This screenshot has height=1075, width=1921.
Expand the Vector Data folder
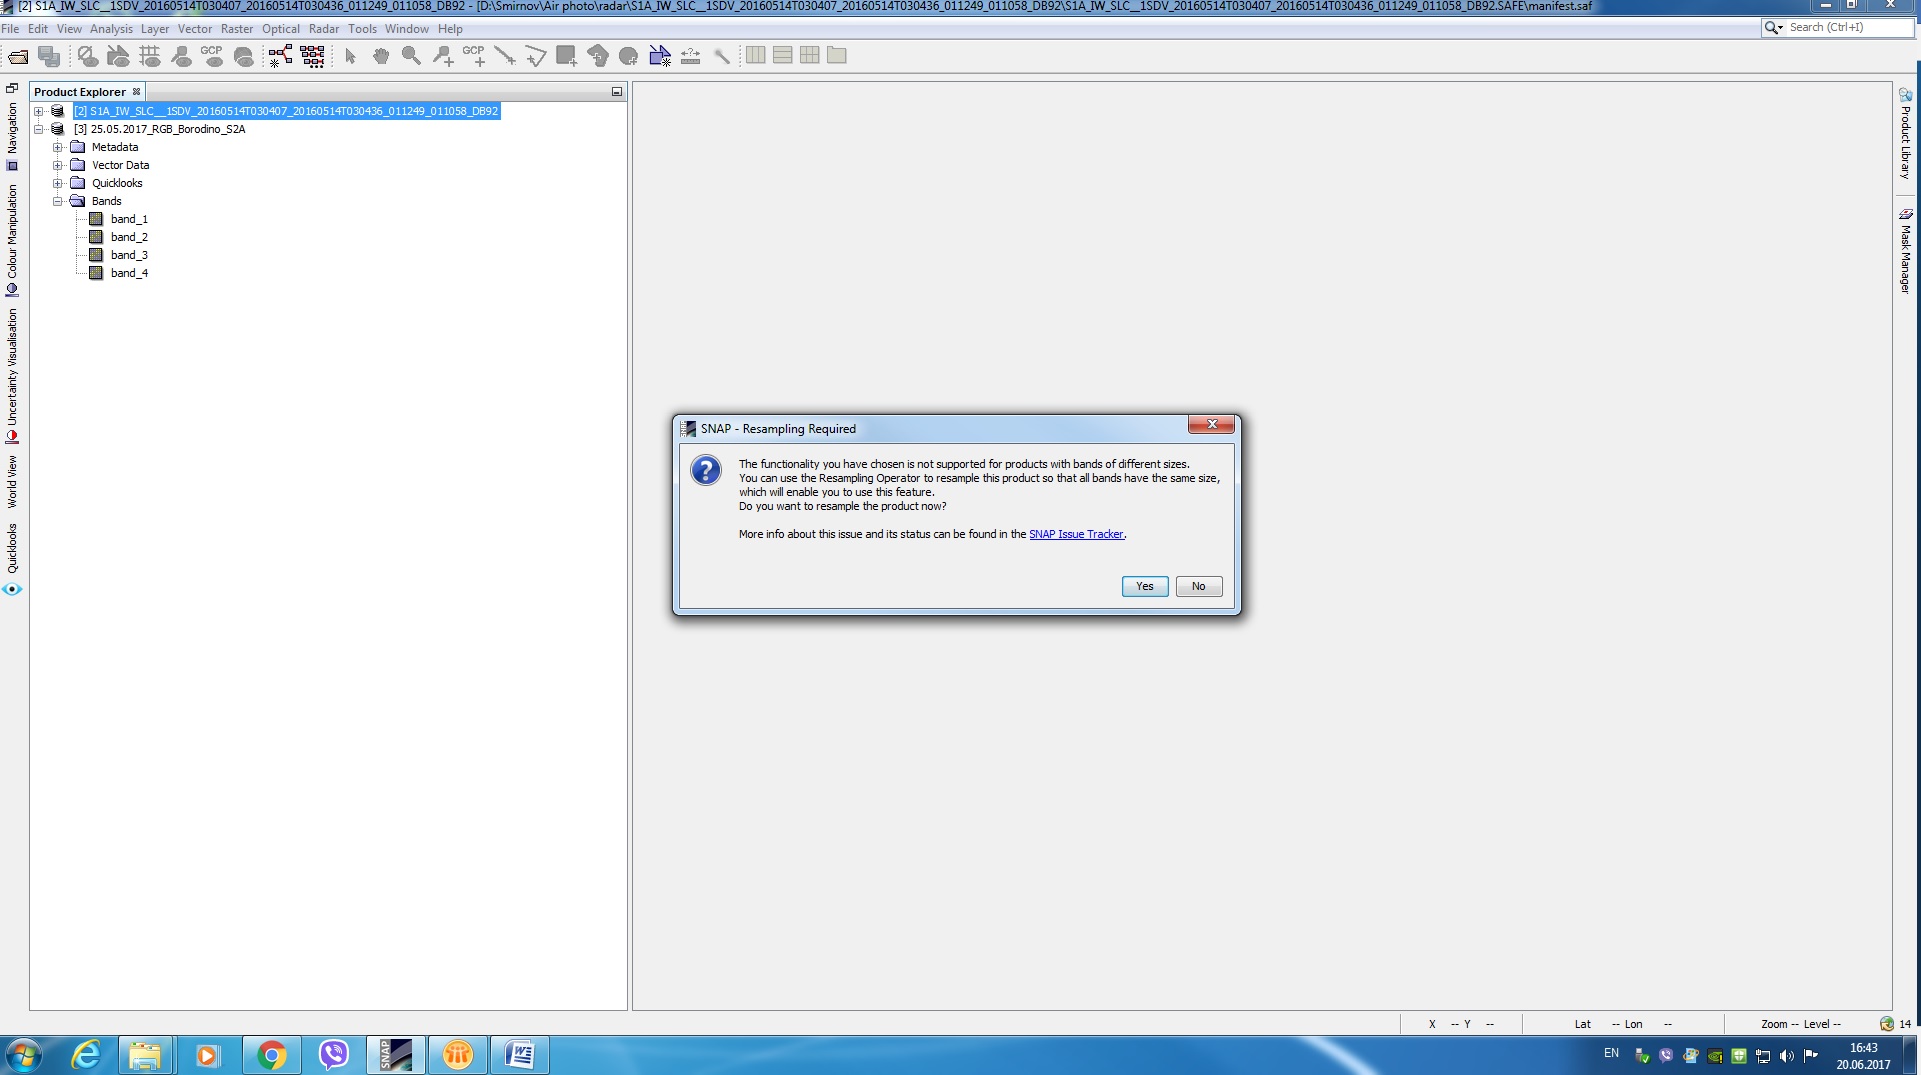click(x=58, y=165)
